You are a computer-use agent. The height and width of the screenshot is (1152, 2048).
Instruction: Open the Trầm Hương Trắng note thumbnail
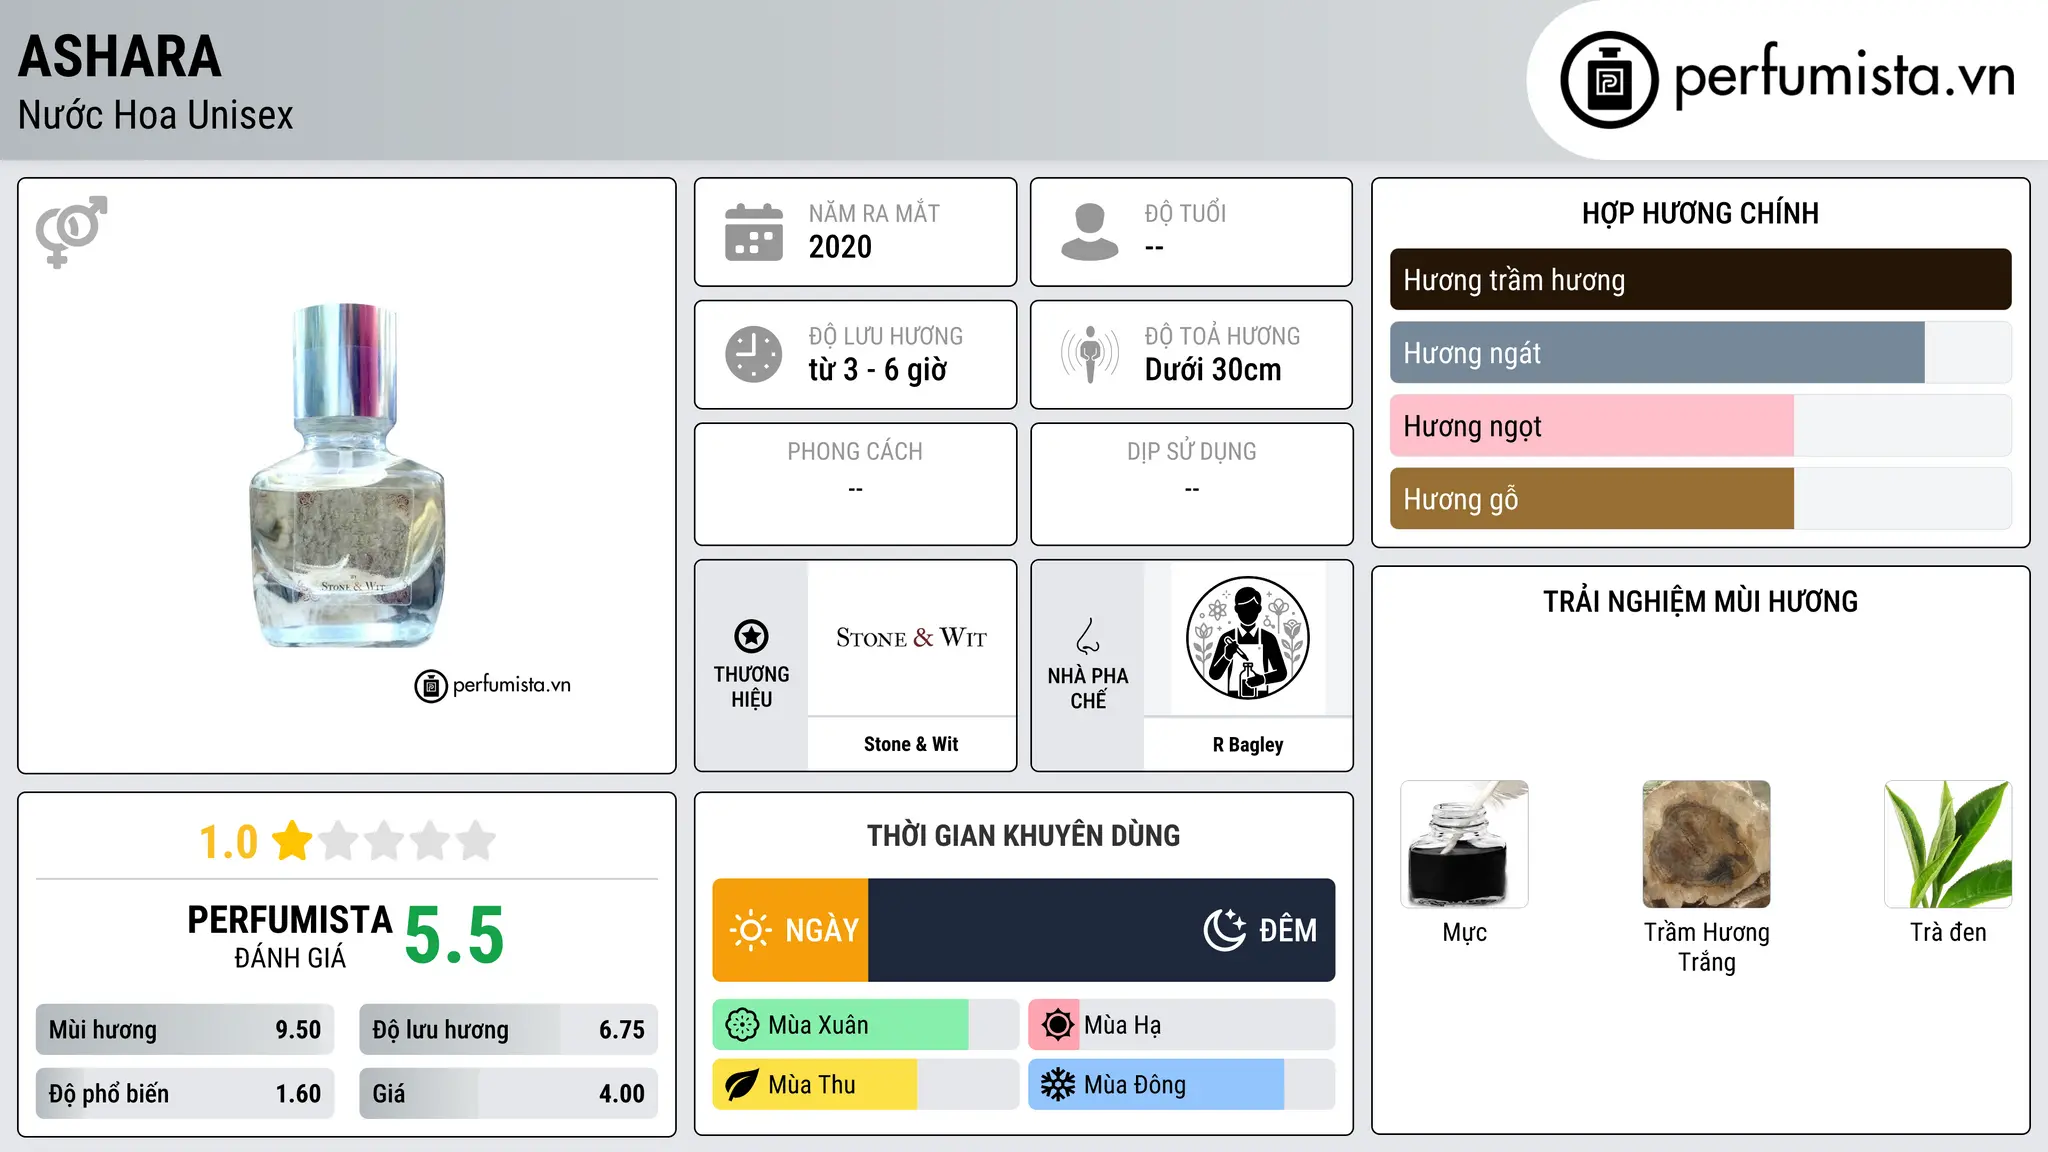(x=1706, y=844)
